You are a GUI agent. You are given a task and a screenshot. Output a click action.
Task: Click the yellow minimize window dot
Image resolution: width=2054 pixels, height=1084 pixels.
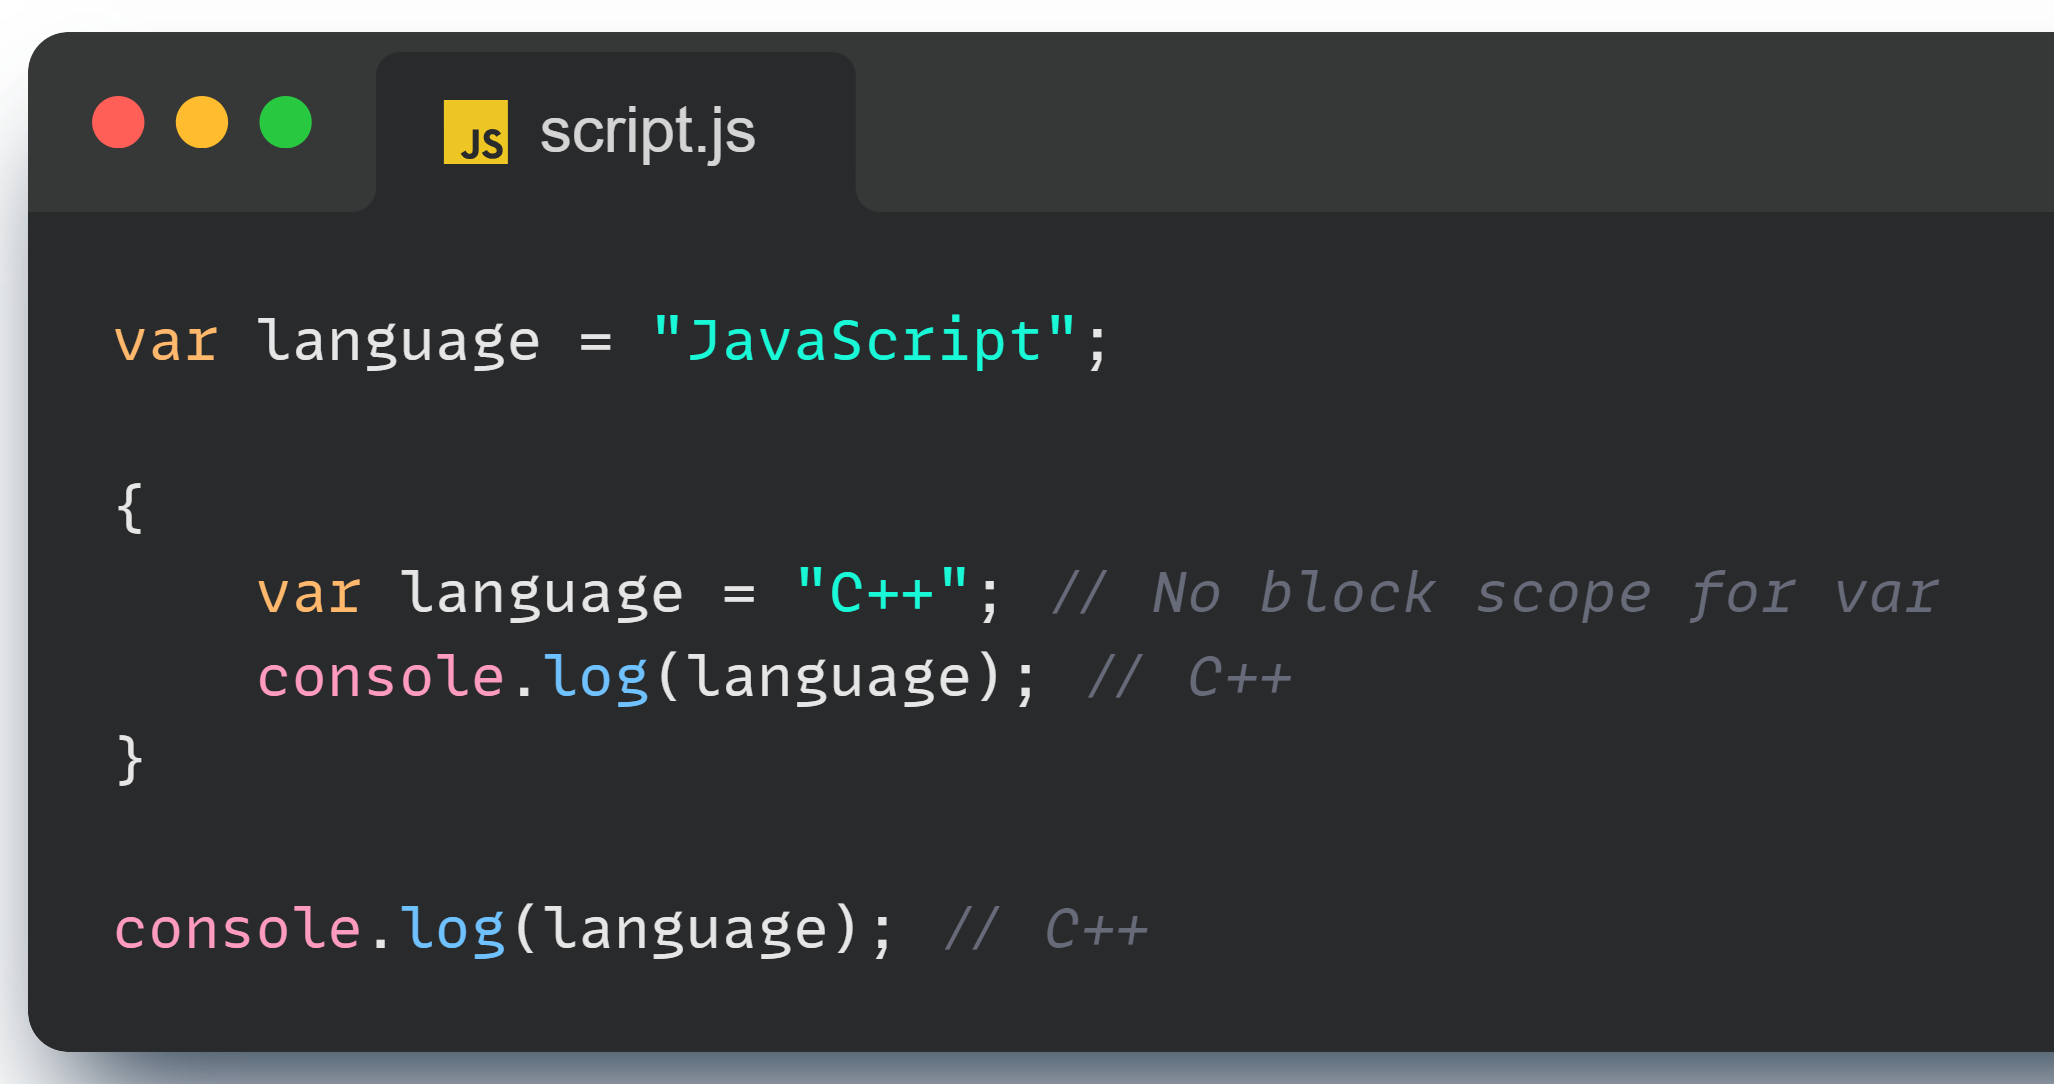click(x=202, y=122)
